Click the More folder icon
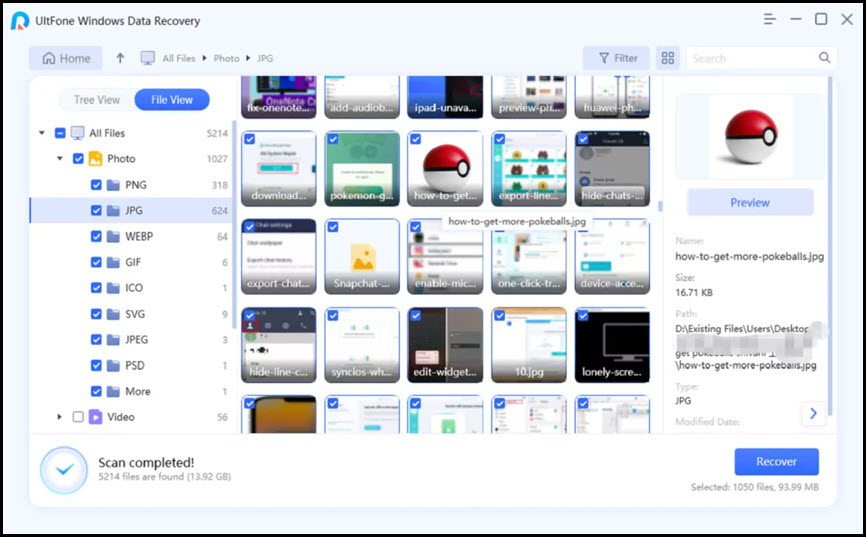 (113, 391)
